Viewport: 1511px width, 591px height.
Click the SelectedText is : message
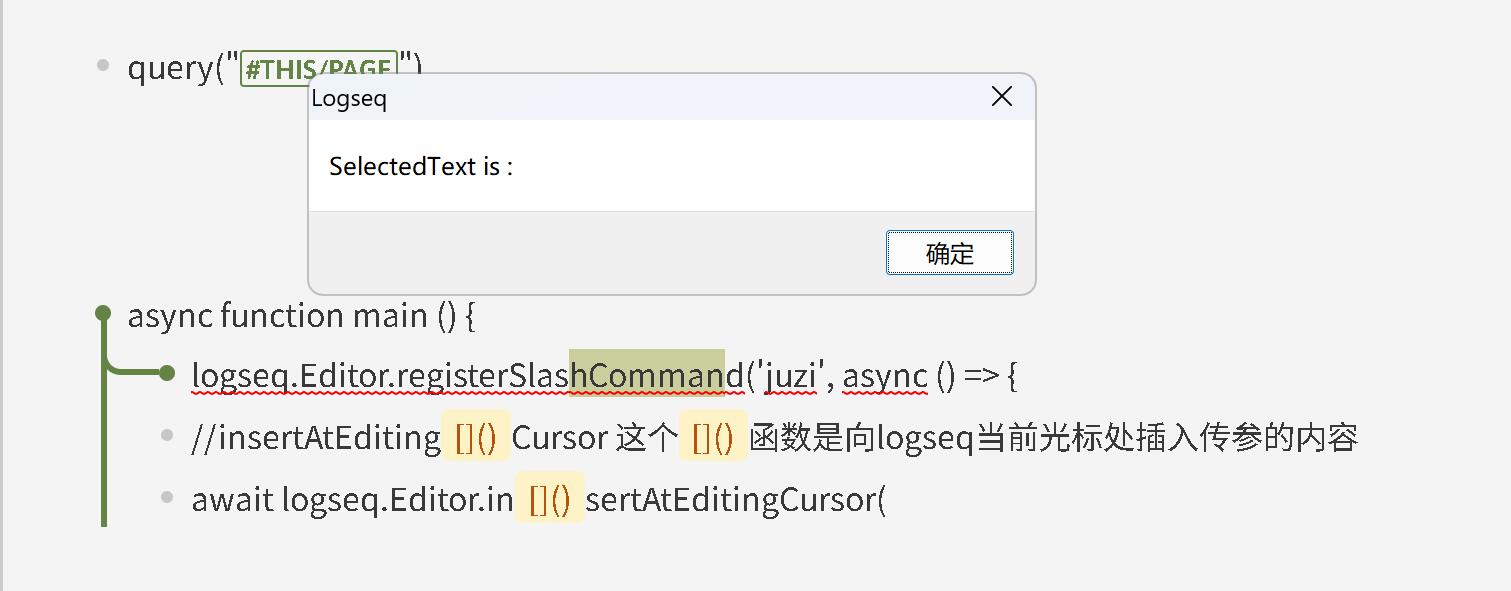(421, 166)
